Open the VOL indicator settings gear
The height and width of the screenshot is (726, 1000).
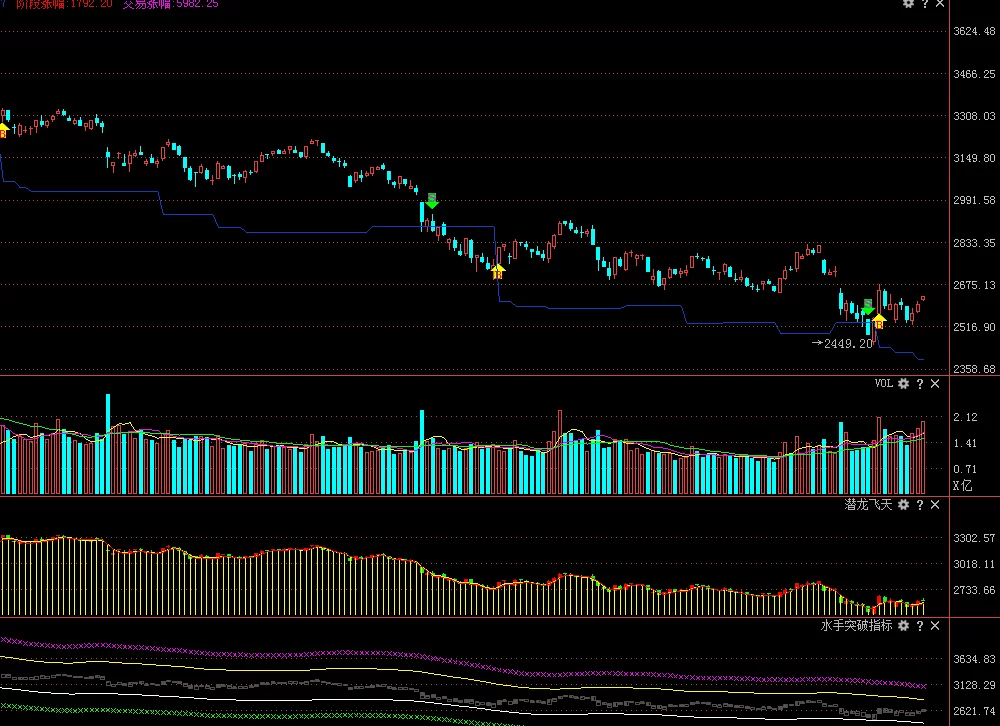[x=903, y=384]
